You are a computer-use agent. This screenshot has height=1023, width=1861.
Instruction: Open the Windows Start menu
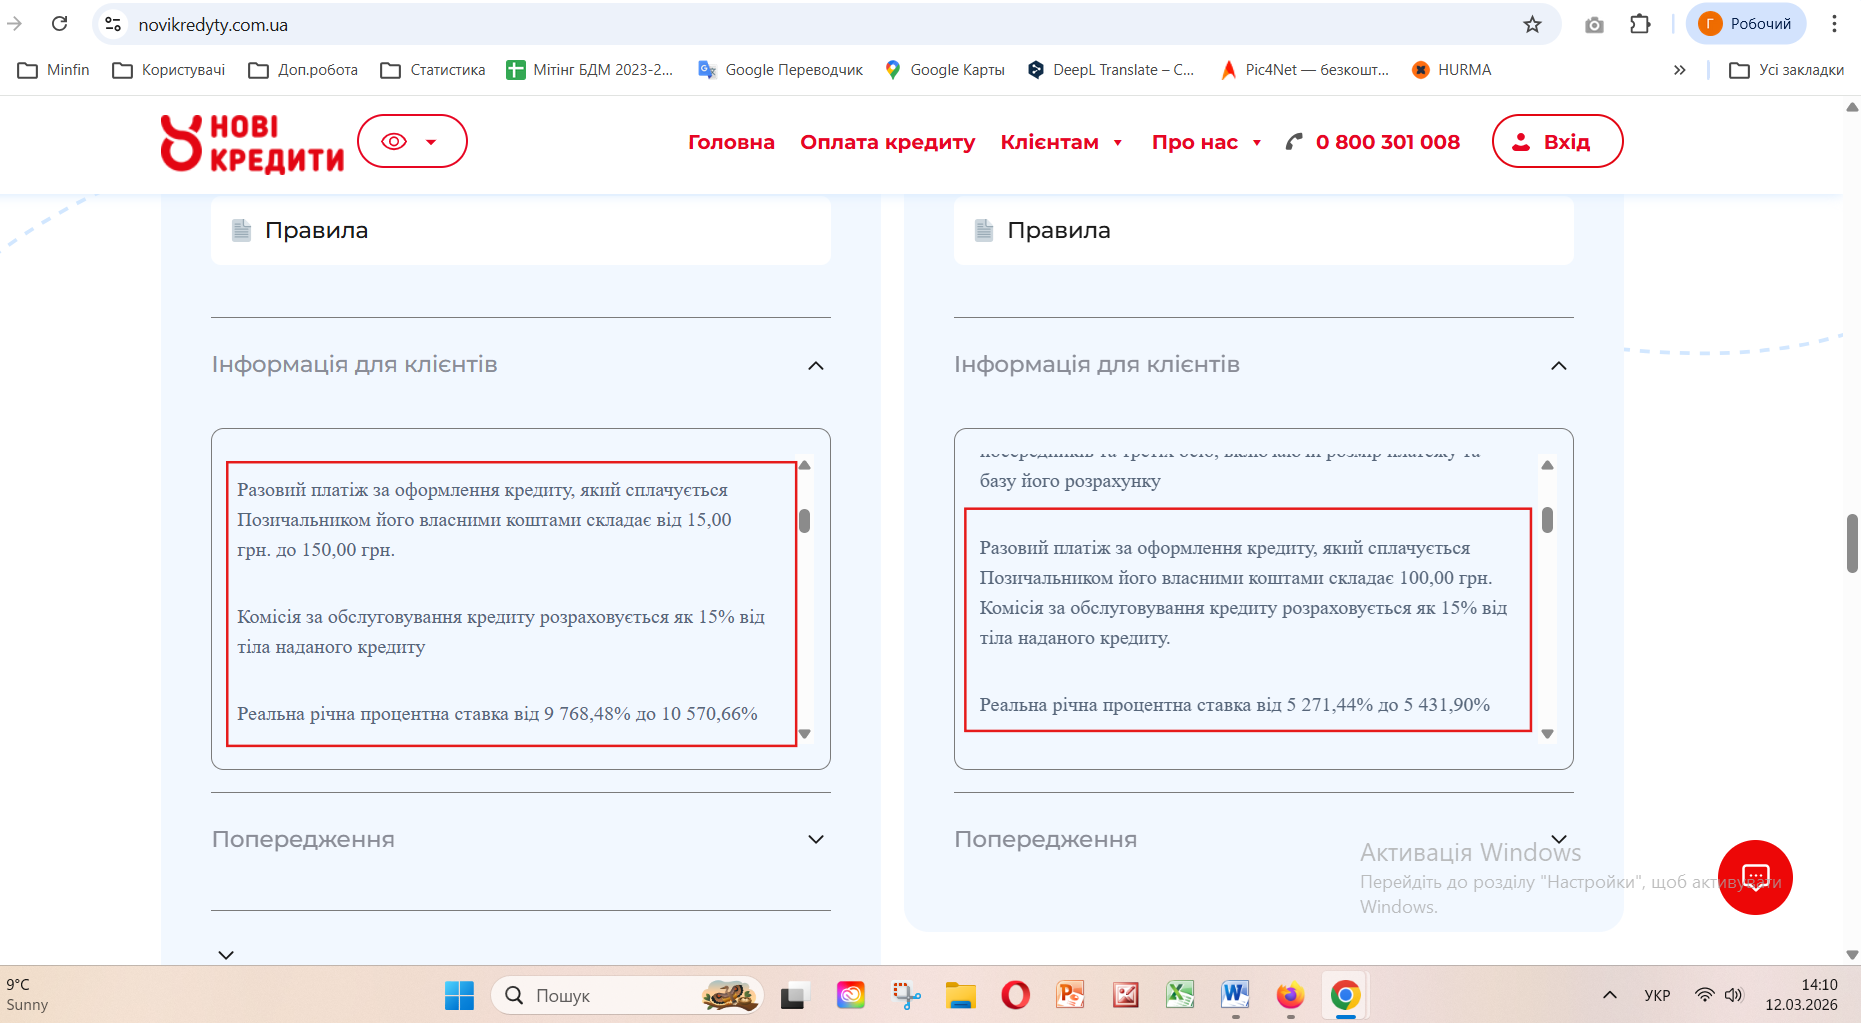[459, 995]
